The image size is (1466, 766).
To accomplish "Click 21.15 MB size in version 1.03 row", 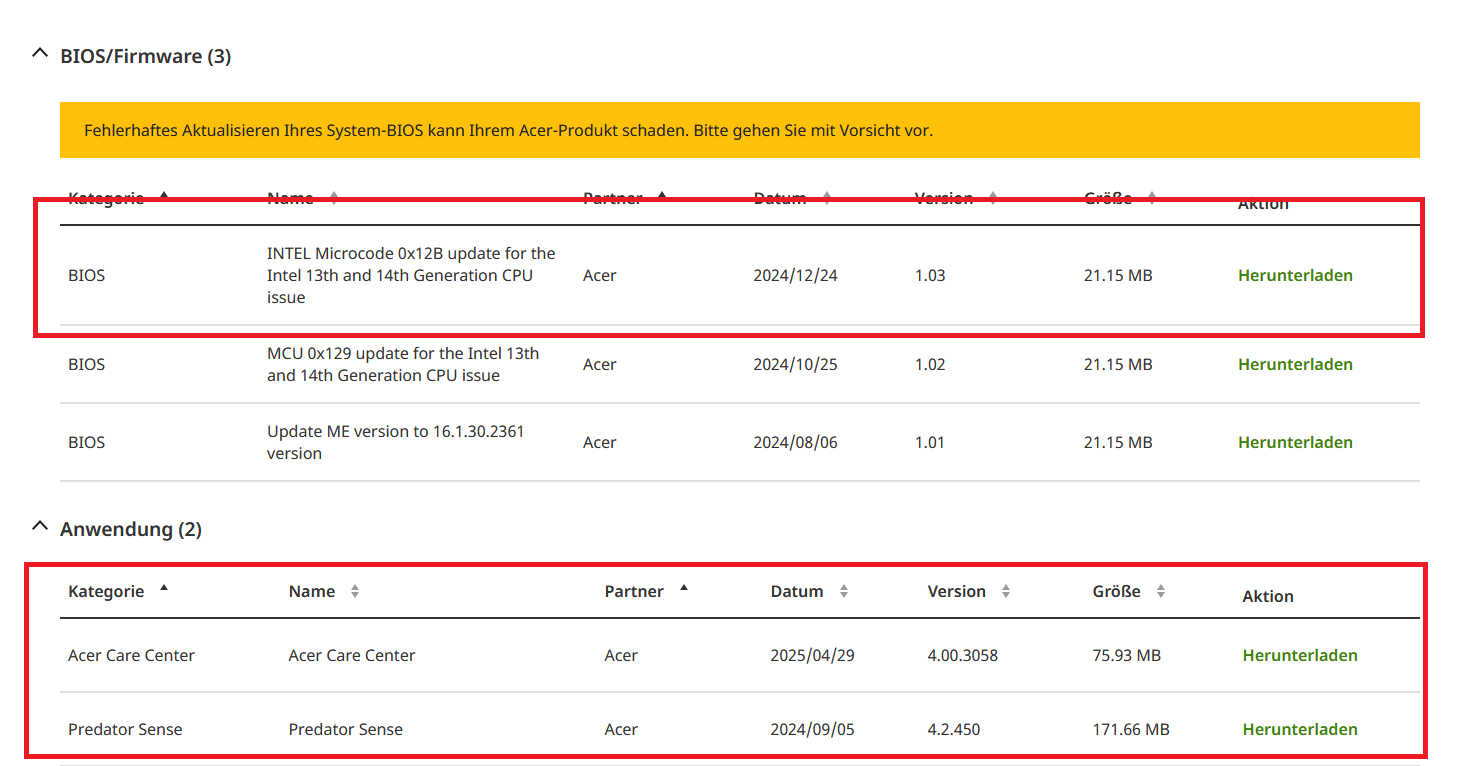I will tap(1118, 275).
